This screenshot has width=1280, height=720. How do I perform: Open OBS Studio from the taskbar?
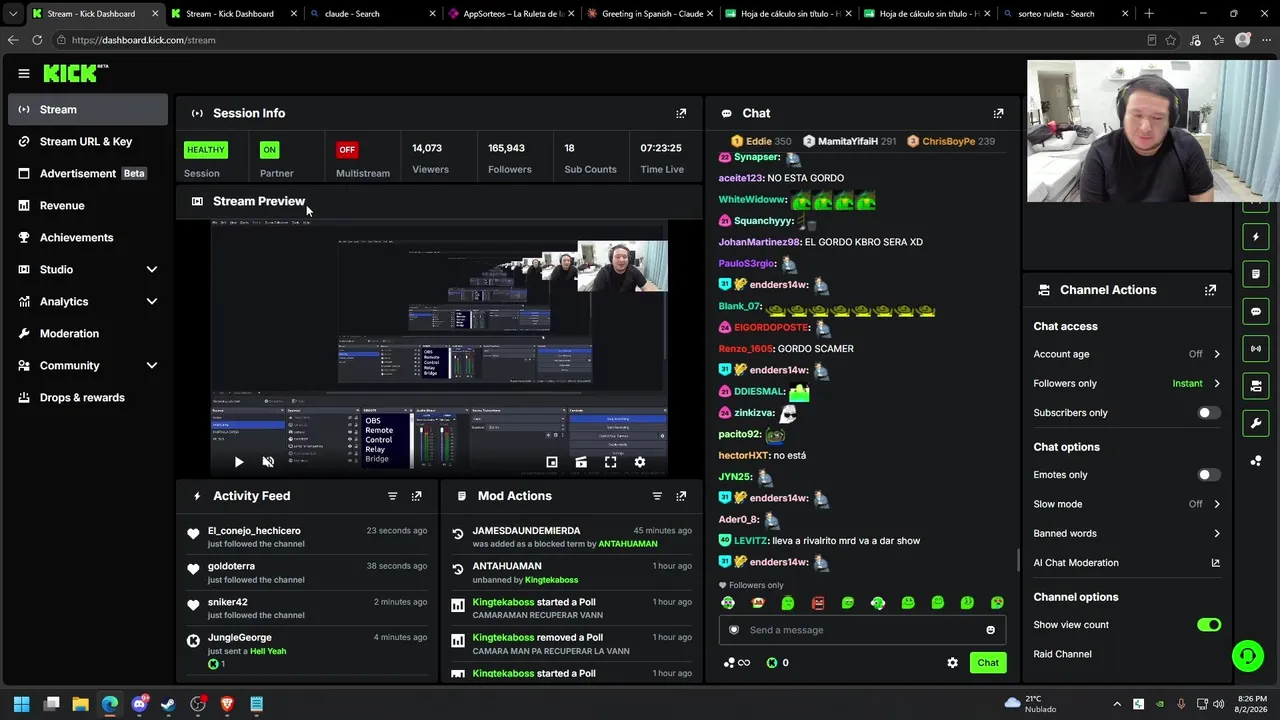coord(198,704)
